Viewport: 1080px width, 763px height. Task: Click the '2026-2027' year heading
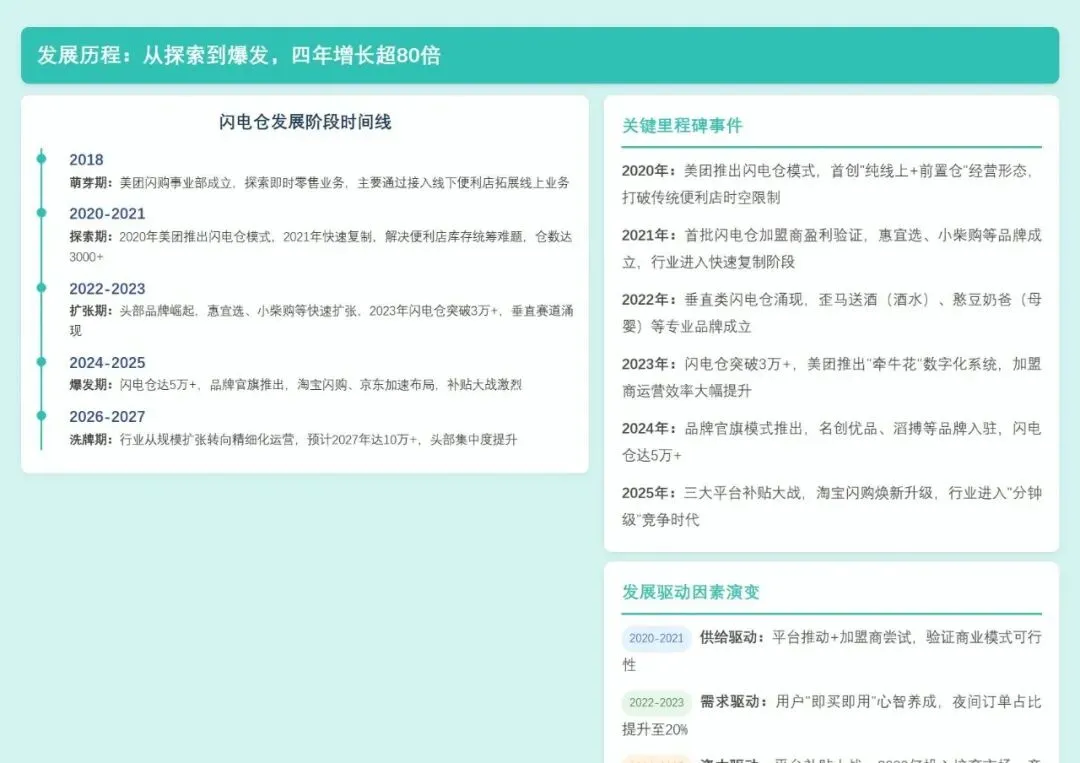point(107,417)
